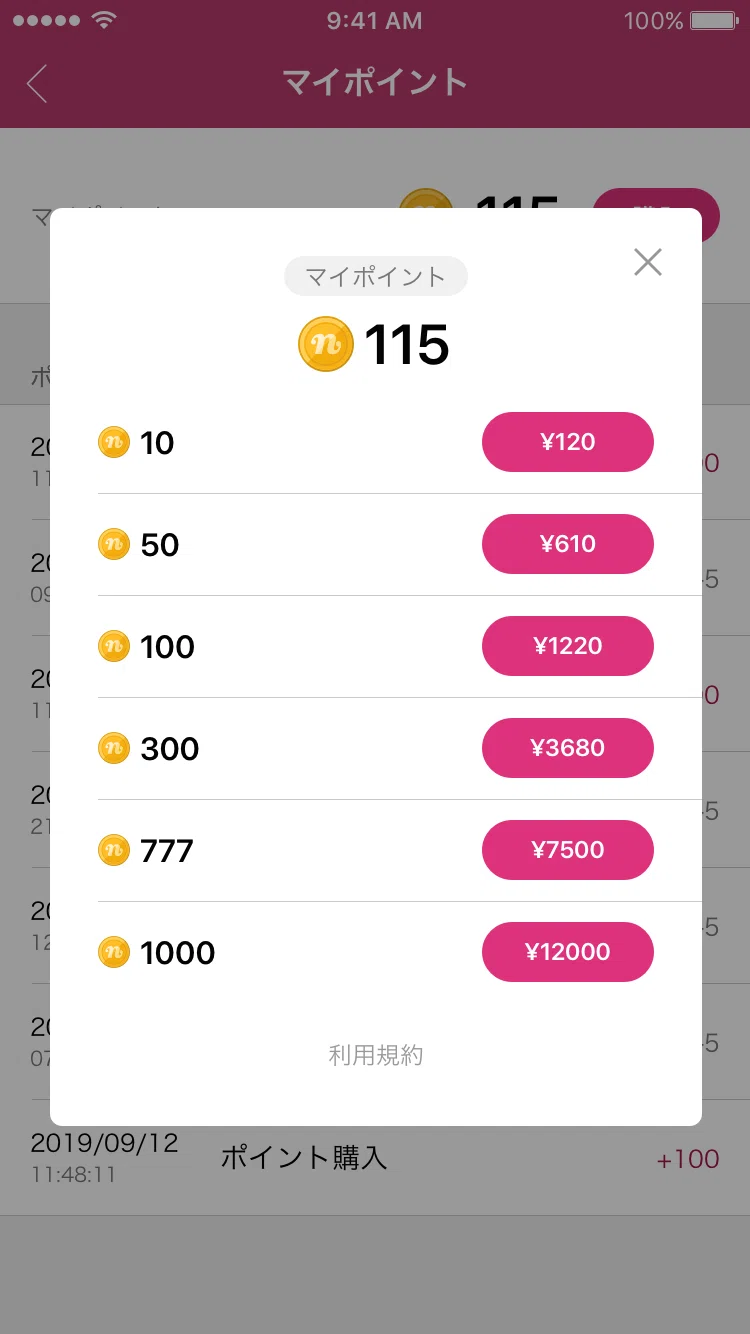Choose the ¥7500 price button
Viewport: 750px width, 1334px height.
coord(568,850)
